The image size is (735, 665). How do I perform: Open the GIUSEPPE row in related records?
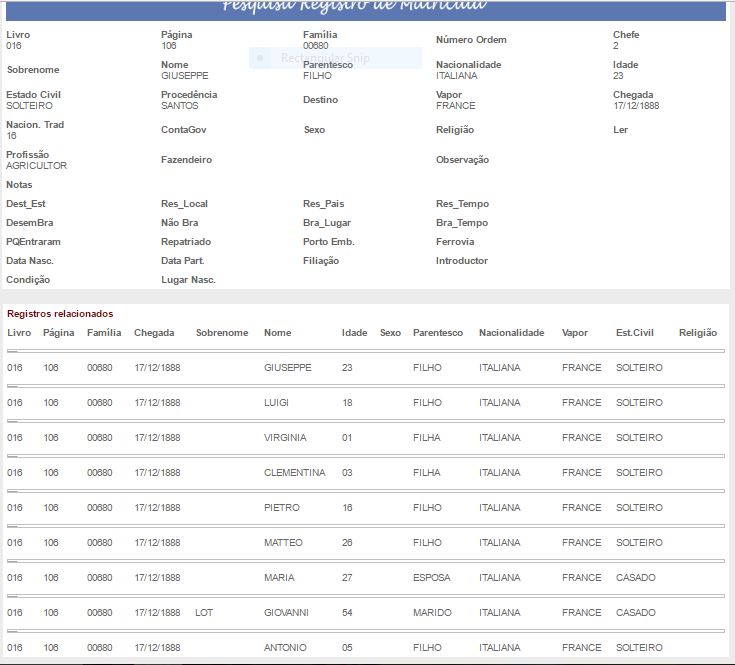click(287, 368)
